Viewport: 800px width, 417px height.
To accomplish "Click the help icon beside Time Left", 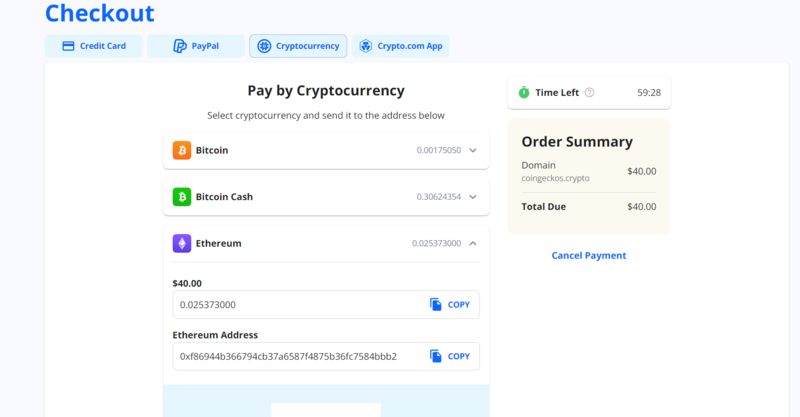I will (x=589, y=93).
